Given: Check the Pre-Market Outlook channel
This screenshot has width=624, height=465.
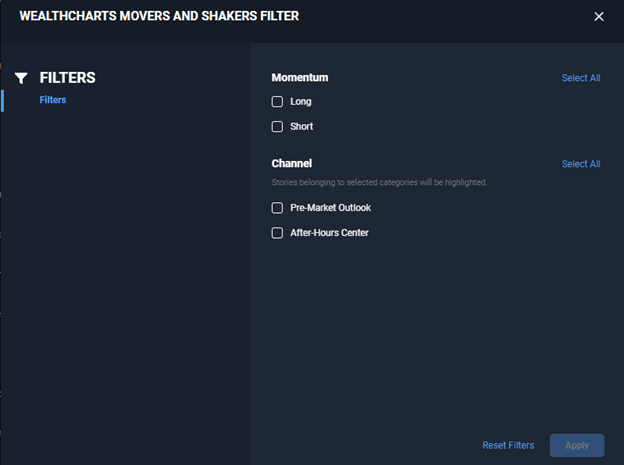Looking at the screenshot, I should tap(277, 208).
